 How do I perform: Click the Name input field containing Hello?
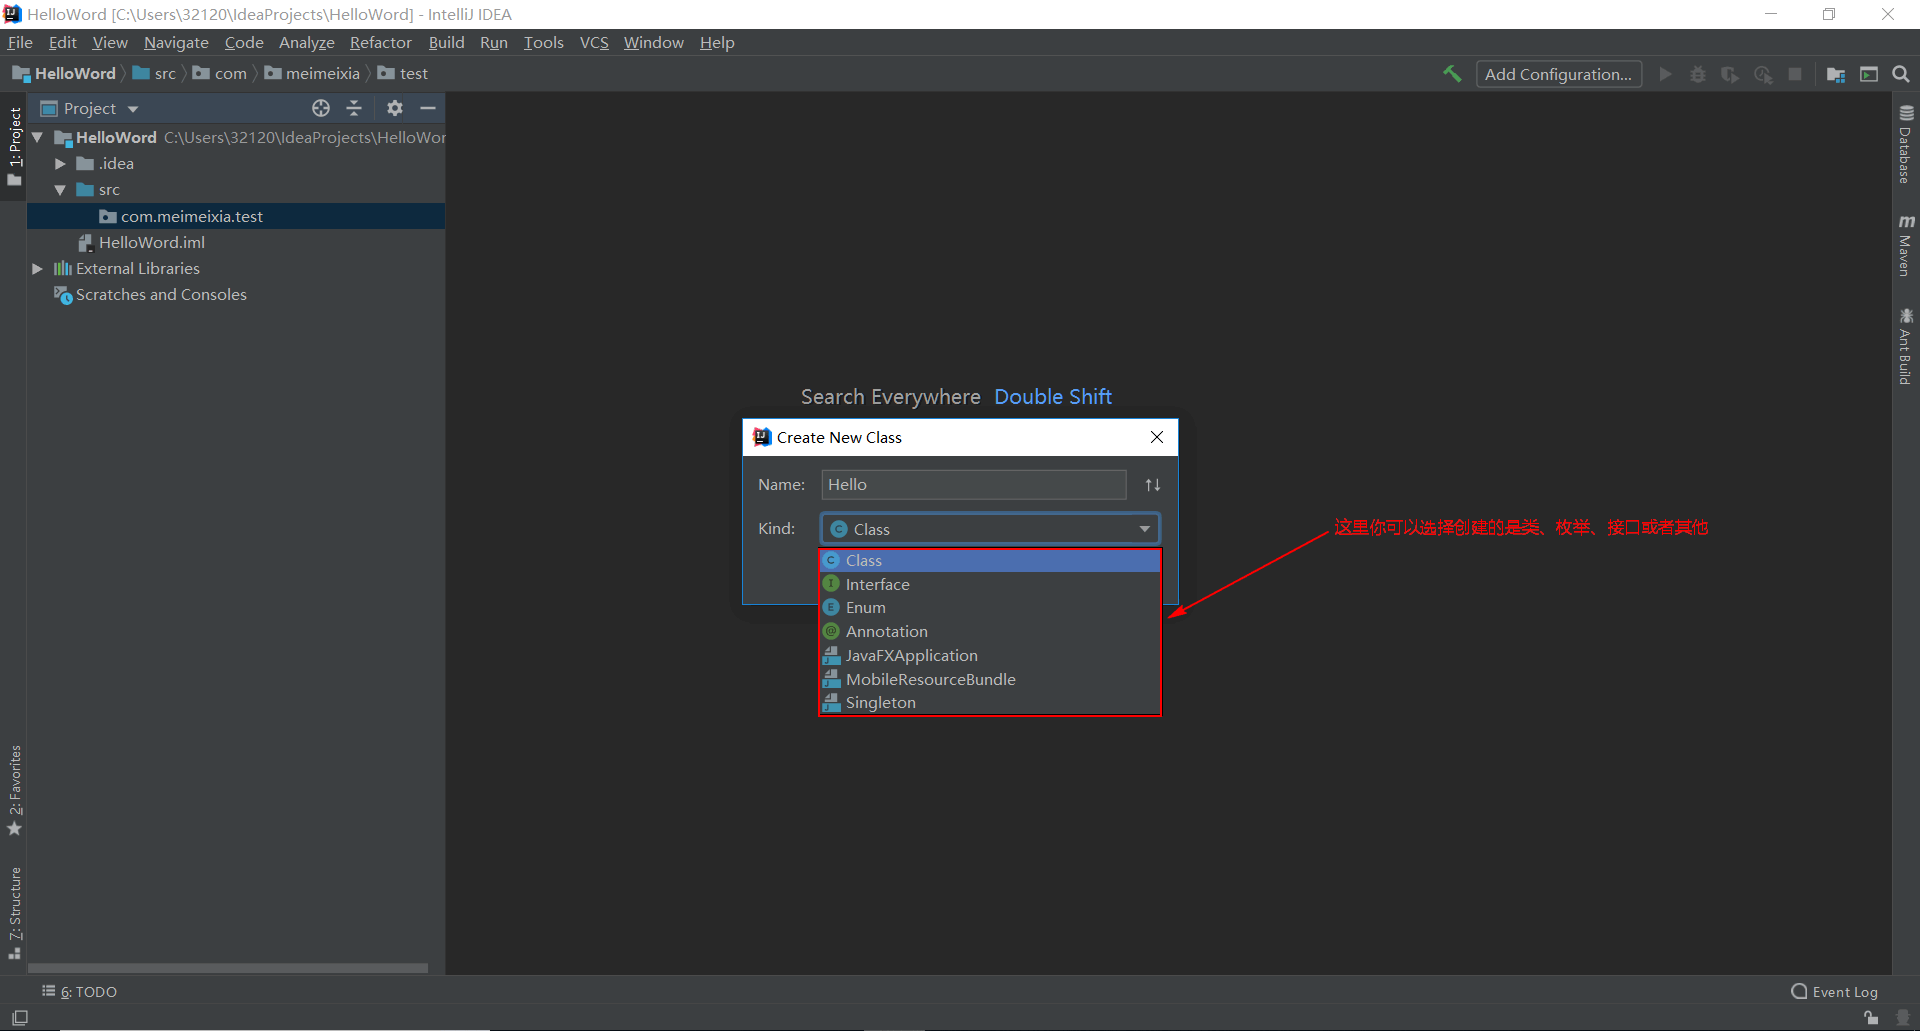(973, 485)
